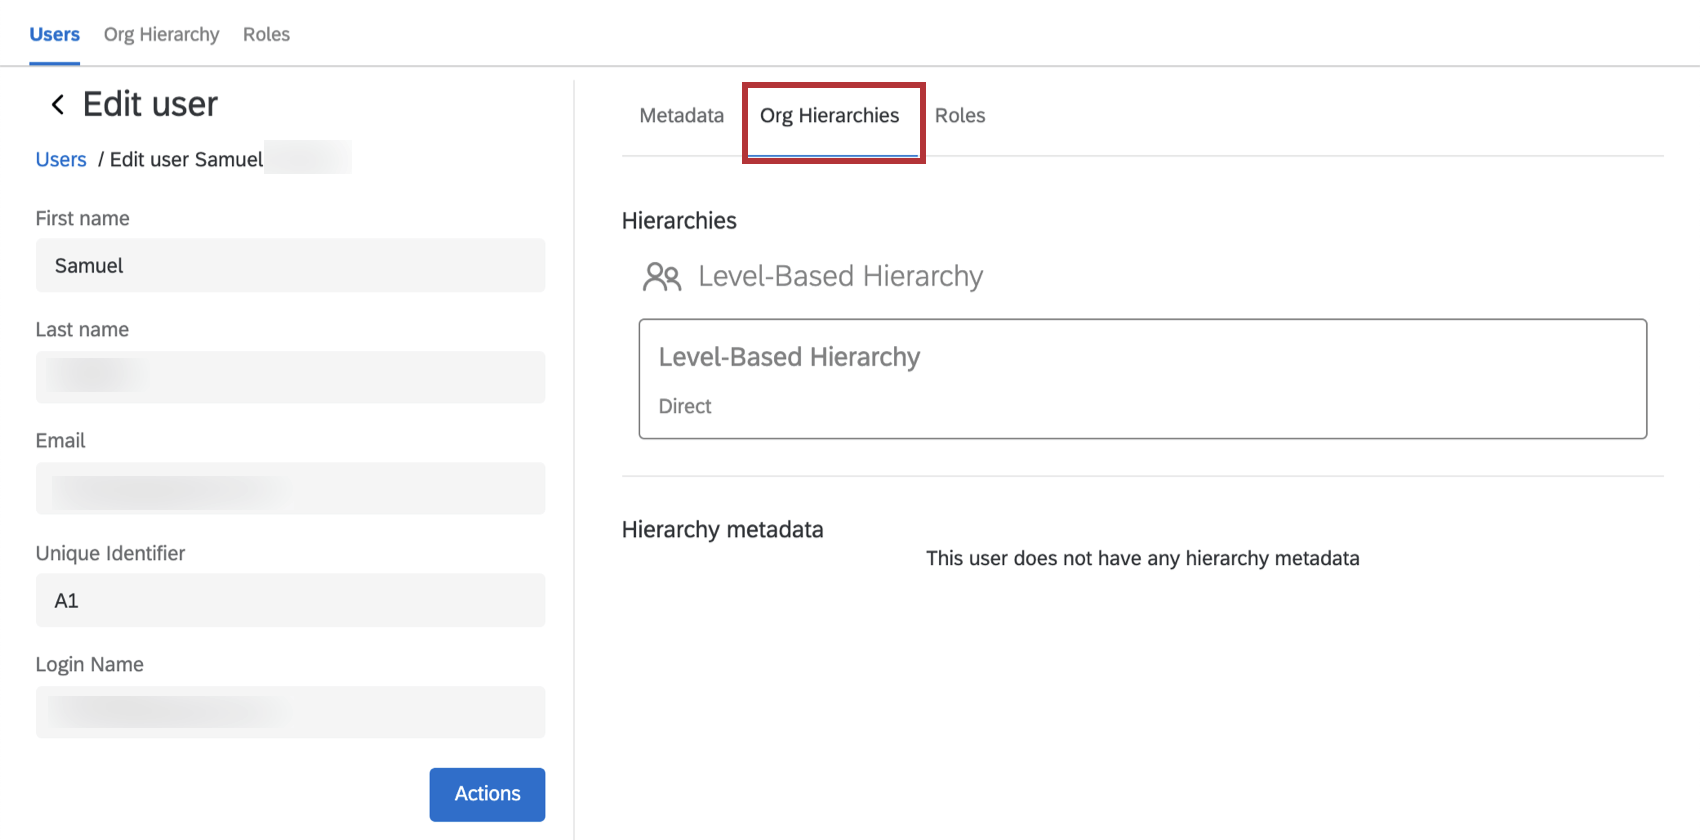
Task: Go to the top navigation Roles tab
Action: pos(266,34)
